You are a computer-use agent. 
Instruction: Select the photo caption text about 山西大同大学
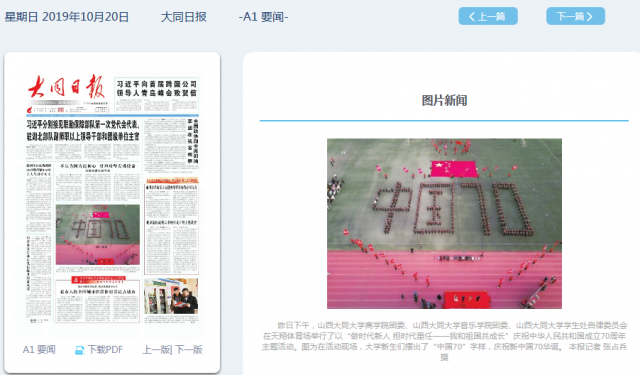[x=444, y=341]
